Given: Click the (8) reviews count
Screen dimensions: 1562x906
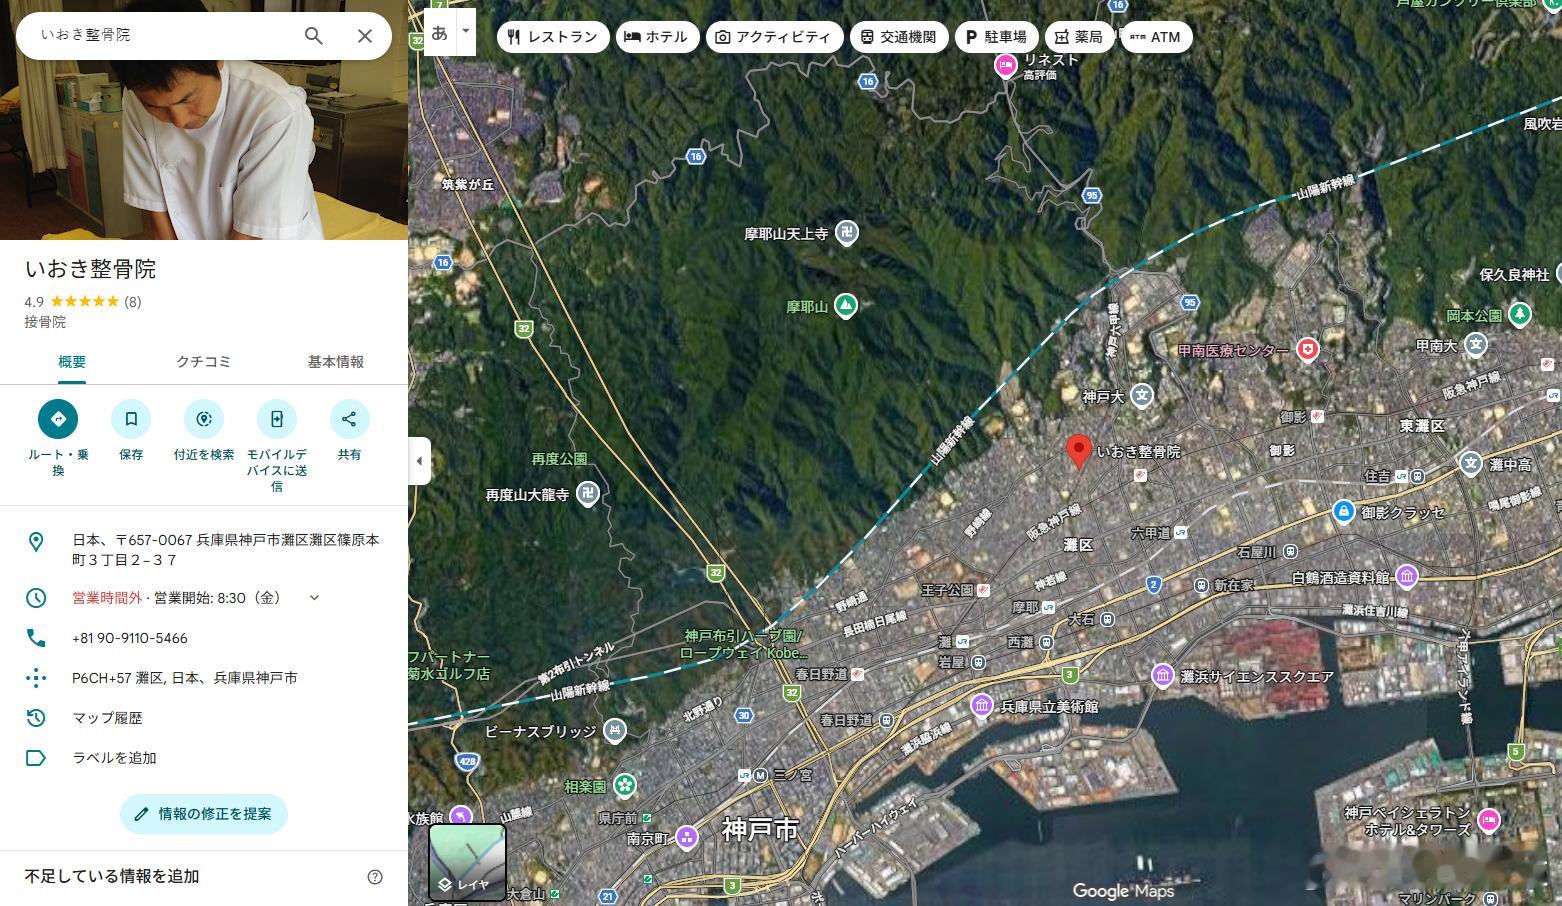Looking at the screenshot, I should pyautogui.click(x=133, y=302).
